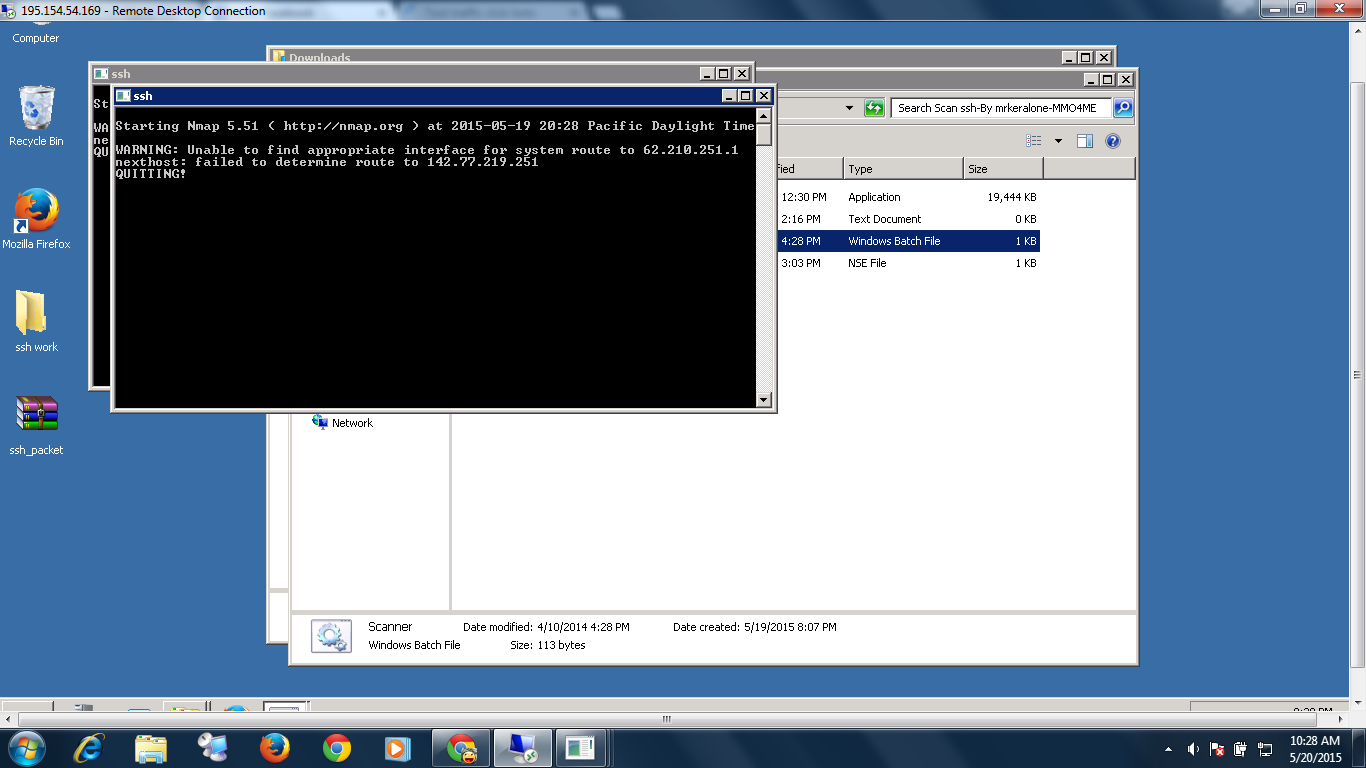
Task: Open the view options dropdown arrow
Action: pyautogui.click(x=1058, y=141)
